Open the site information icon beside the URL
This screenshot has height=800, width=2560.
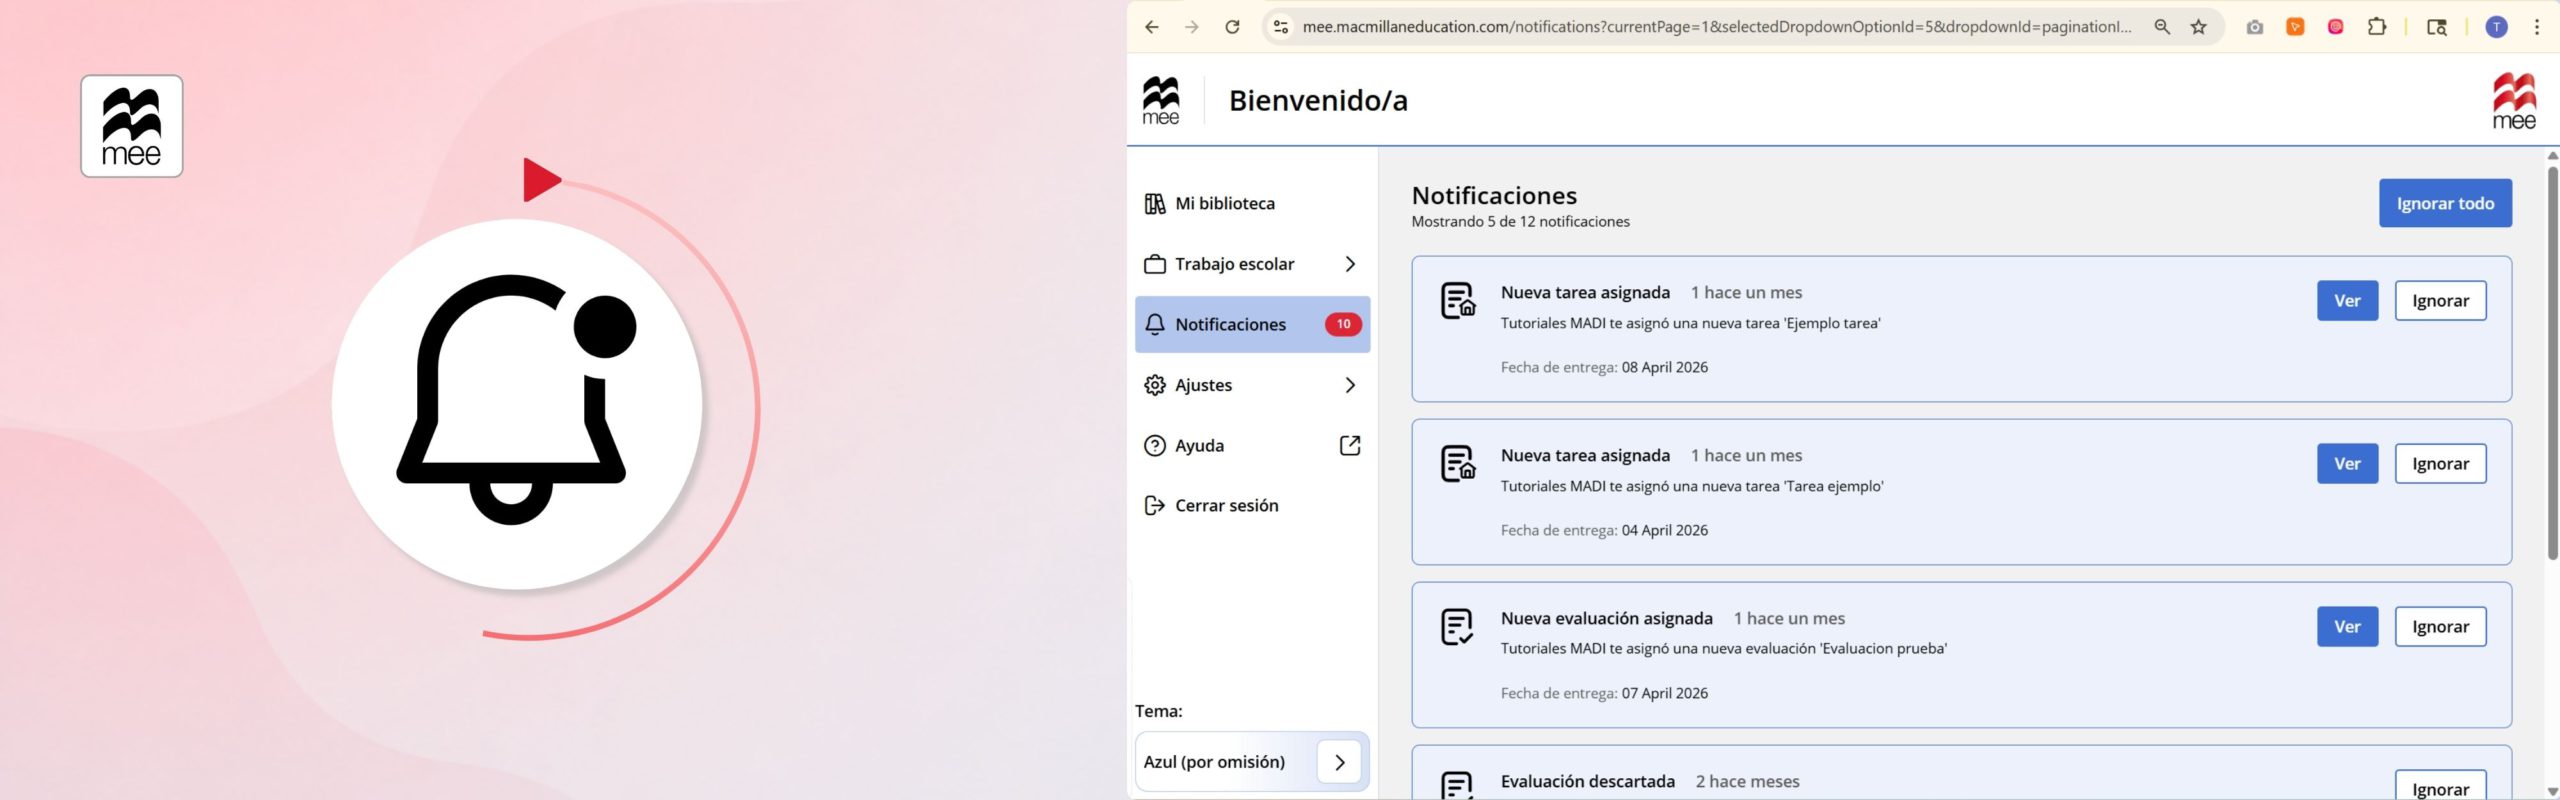tap(1281, 27)
